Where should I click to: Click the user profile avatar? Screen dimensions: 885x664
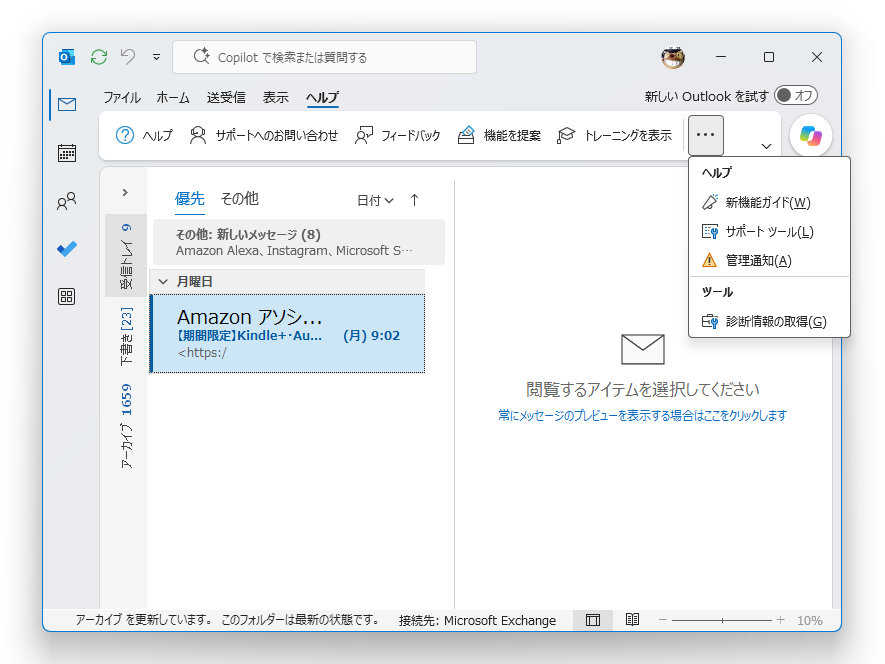[x=673, y=57]
